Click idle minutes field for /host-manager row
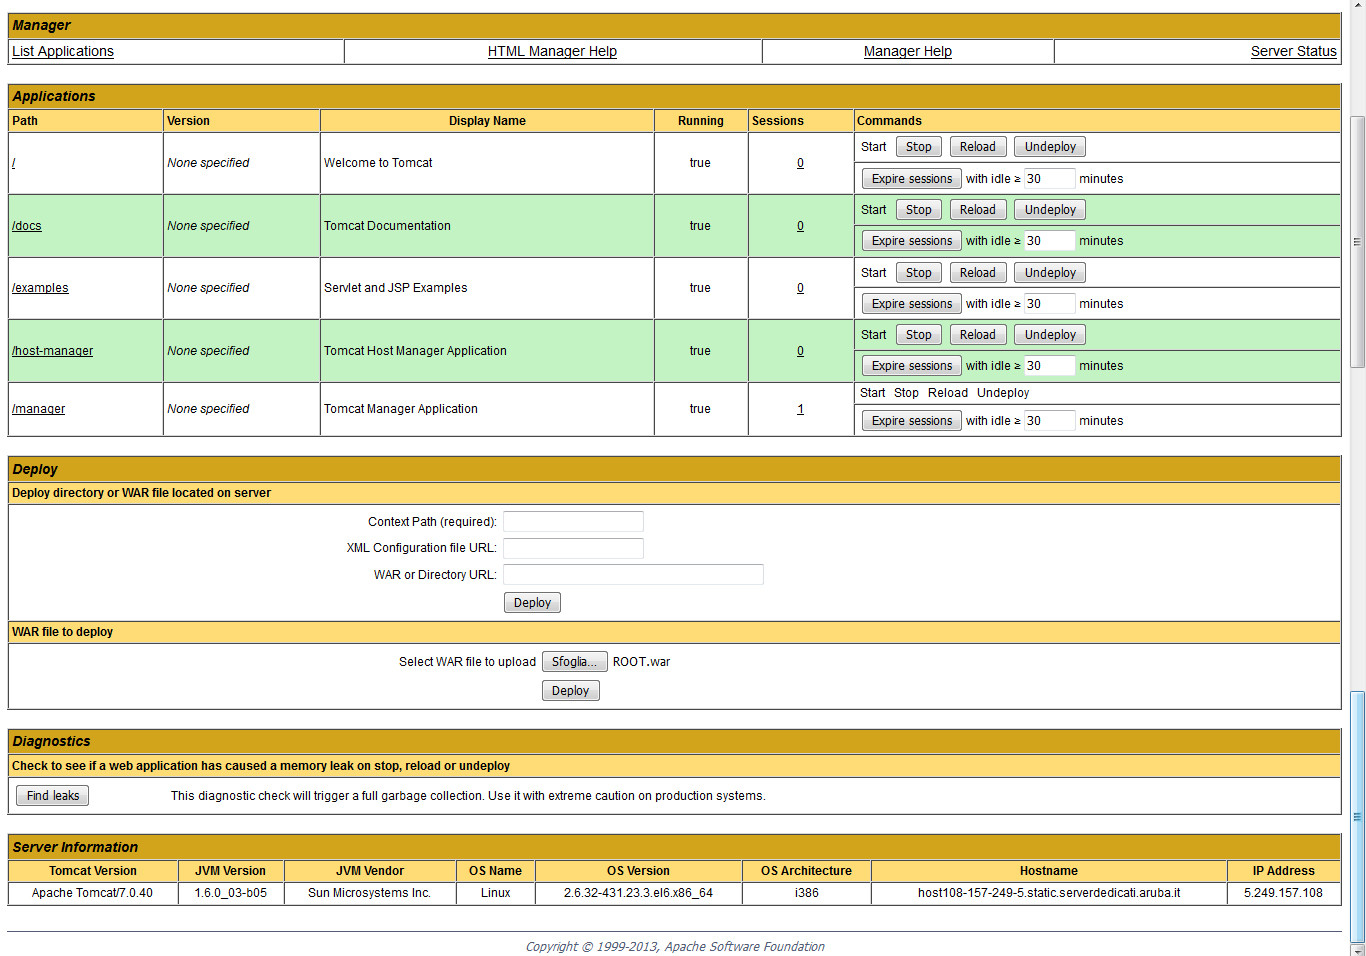This screenshot has width=1366, height=956. (1049, 366)
